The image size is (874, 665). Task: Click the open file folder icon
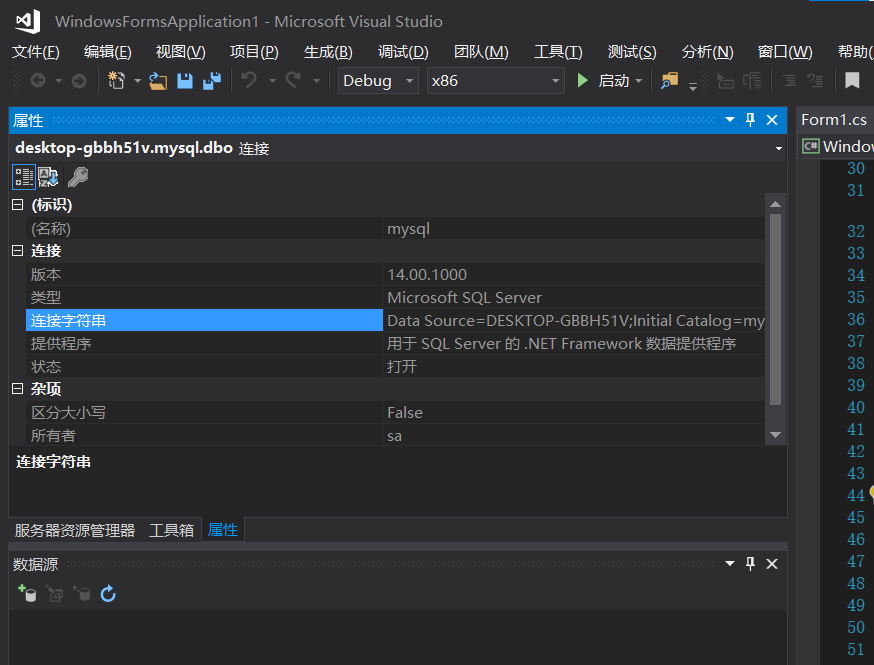coord(158,81)
